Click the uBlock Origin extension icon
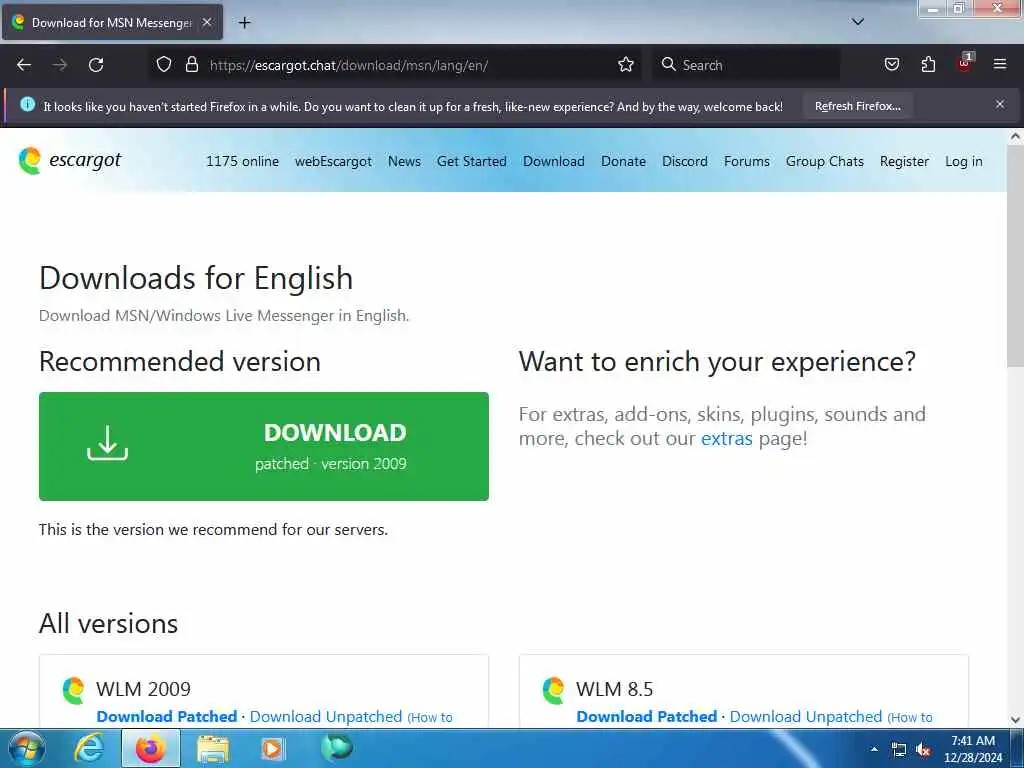Screen dimensions: 1024x768 pyautogui.click(x=965, y=63)
